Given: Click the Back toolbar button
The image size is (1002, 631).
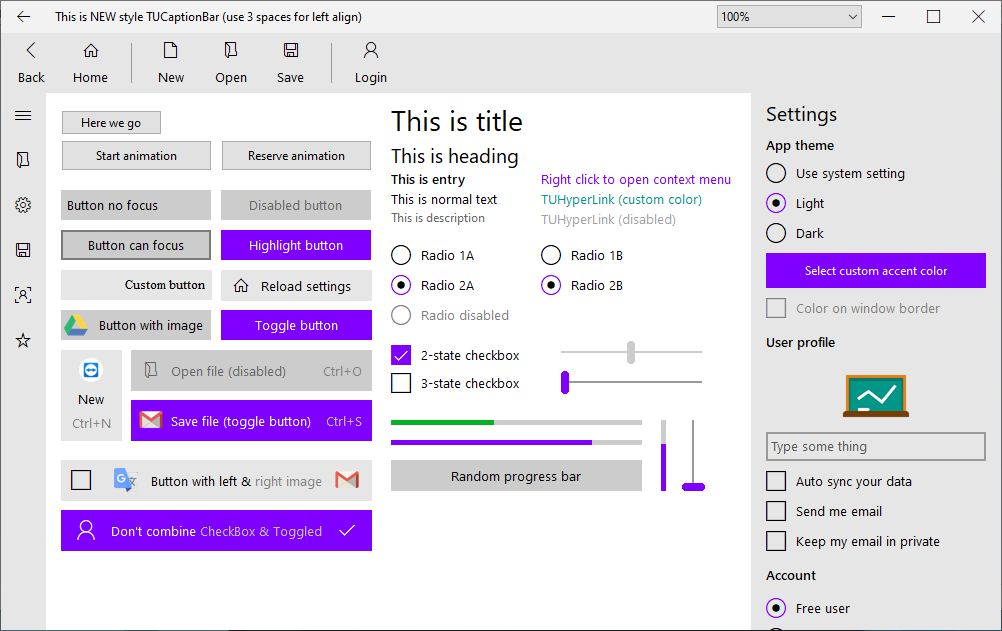Looking at the screenshot, I should click(31, 63).
